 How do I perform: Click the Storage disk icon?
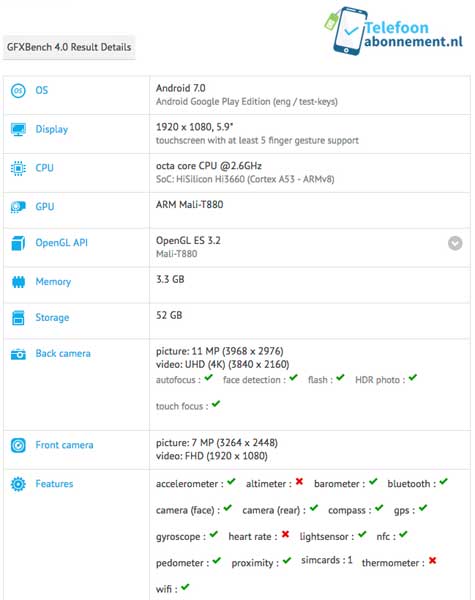coord(18,318)
